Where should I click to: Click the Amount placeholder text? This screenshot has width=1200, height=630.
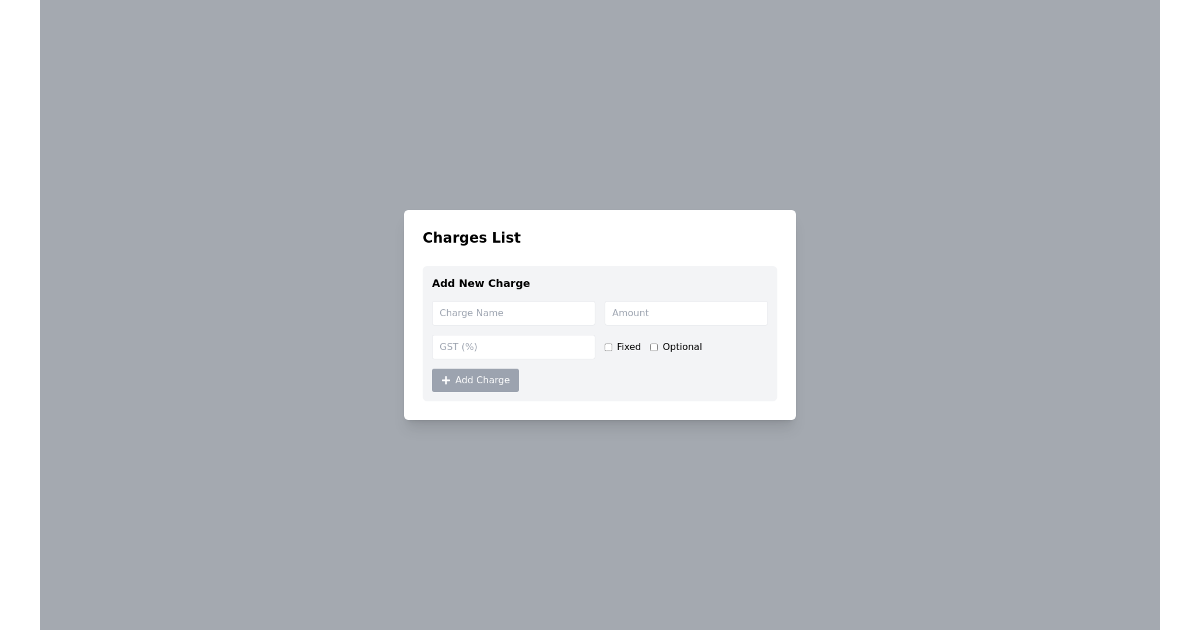(x=630, y=313)
